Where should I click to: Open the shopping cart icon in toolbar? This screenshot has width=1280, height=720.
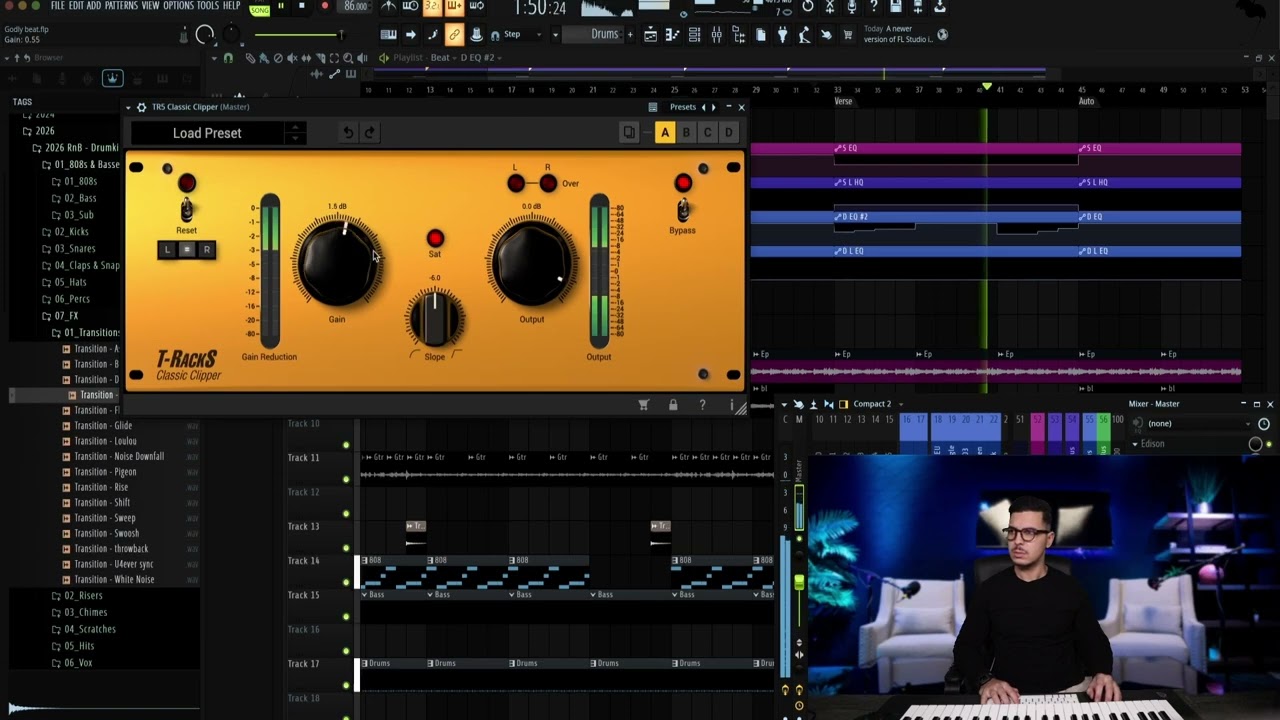[848, 35]
